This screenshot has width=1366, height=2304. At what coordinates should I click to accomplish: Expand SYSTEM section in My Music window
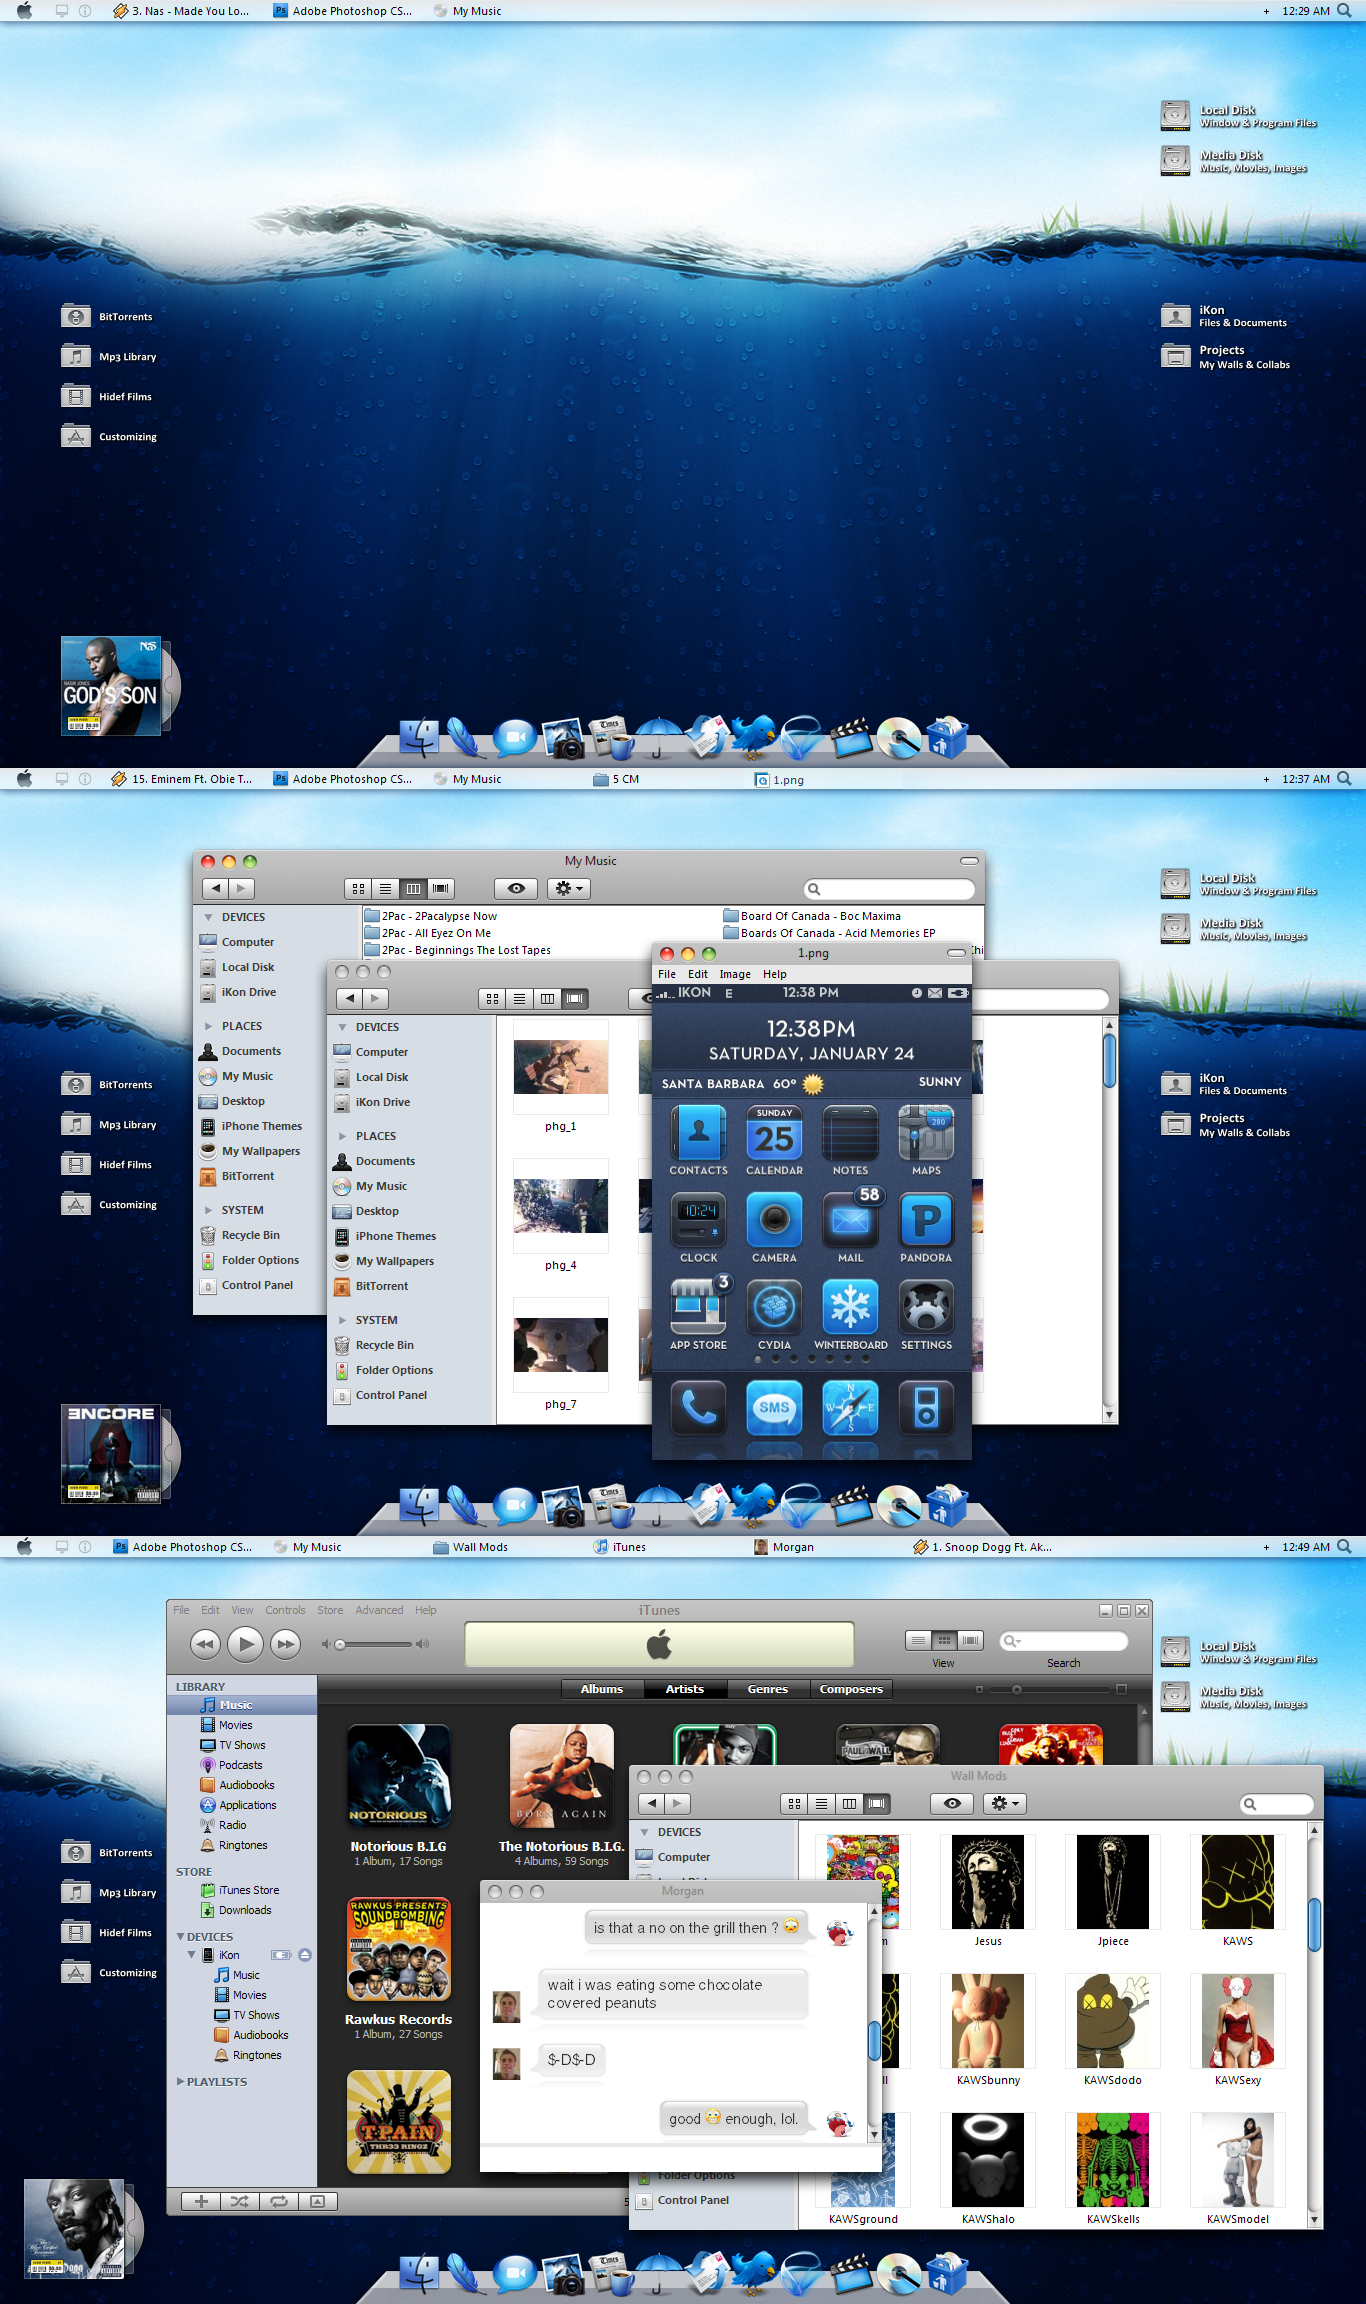pyautogui.click(x=208, y=1210)
